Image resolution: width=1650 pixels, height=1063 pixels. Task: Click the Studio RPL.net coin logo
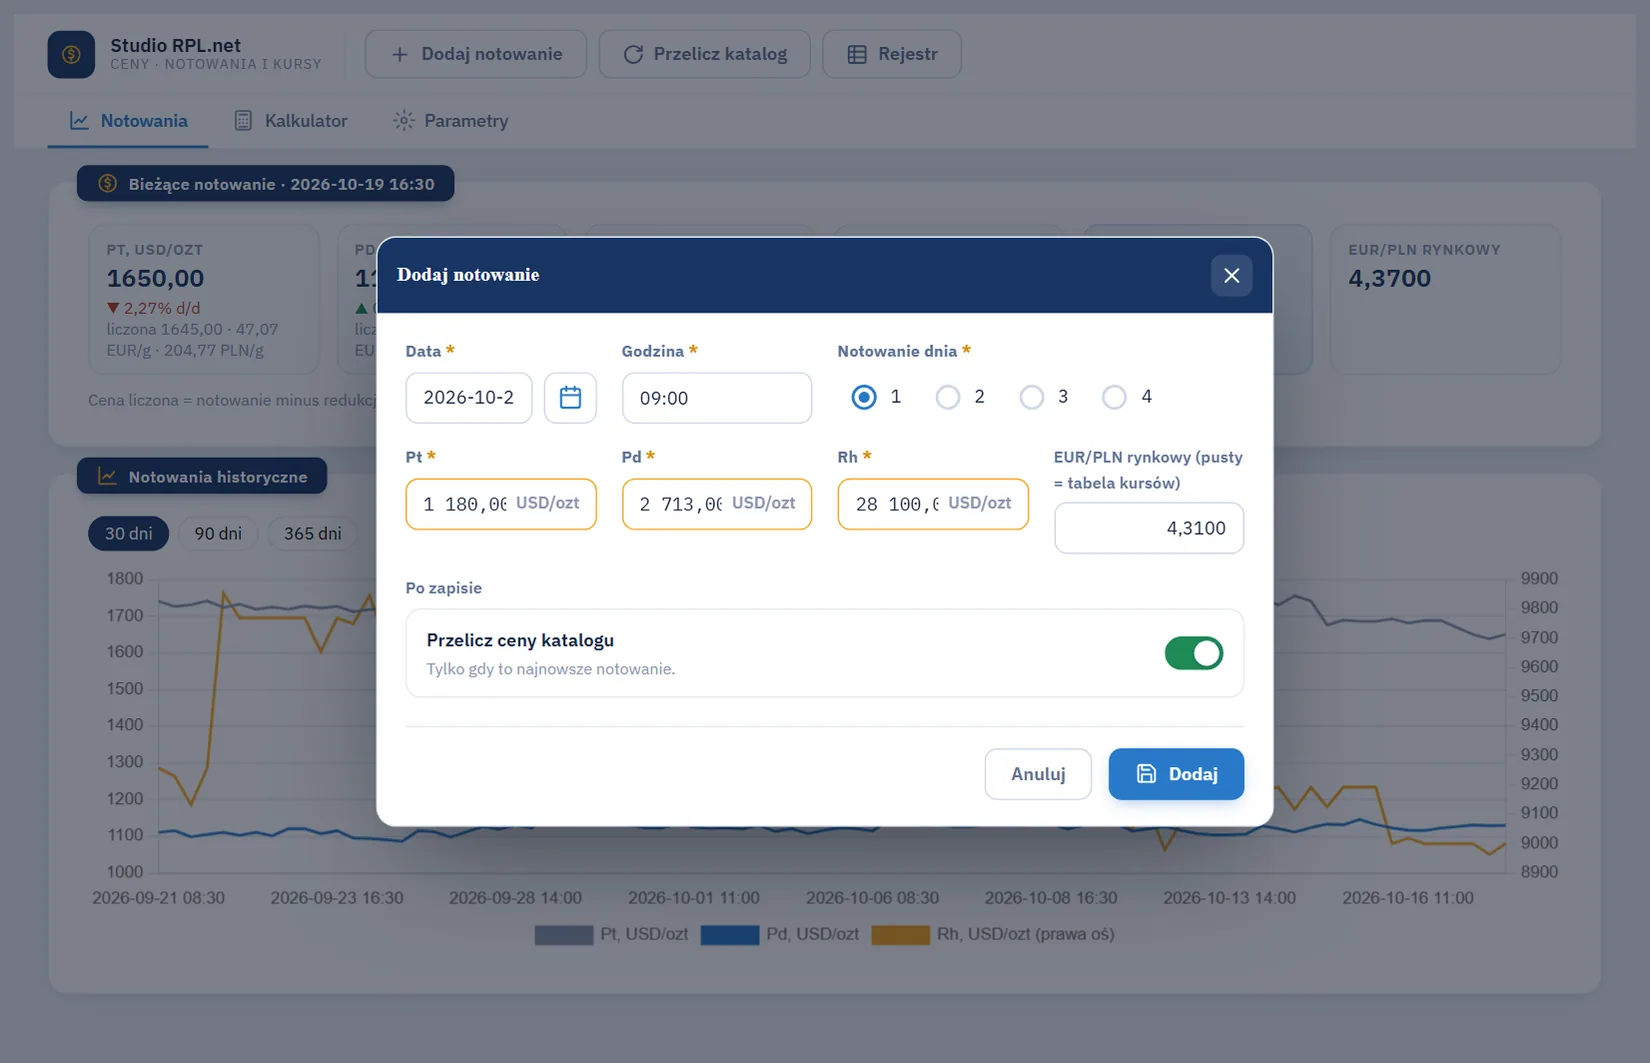(71, 54)
